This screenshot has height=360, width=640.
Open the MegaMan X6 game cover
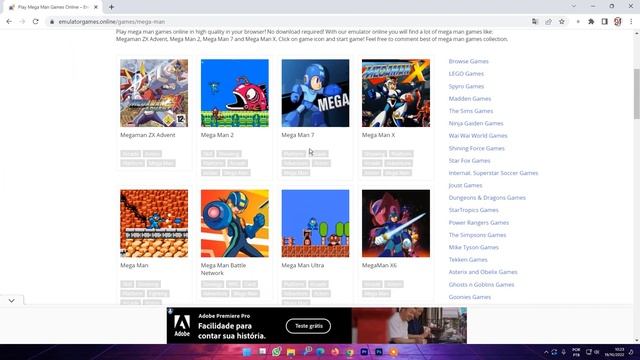[396, 223]
